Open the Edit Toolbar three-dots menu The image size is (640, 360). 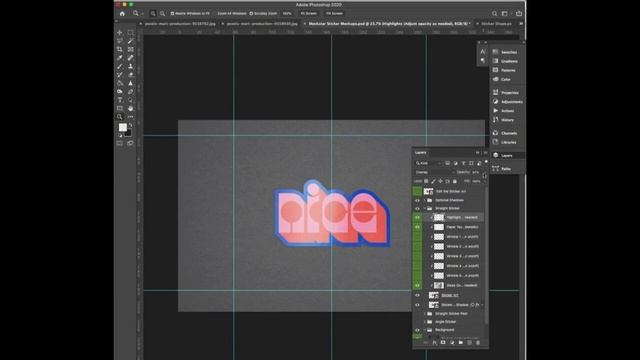(131, 117)
